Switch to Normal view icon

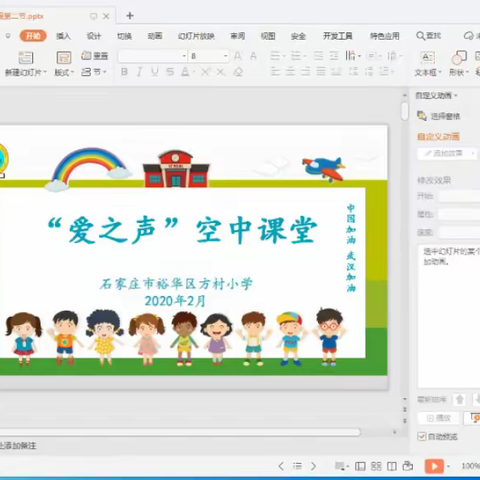click(360, 466)
